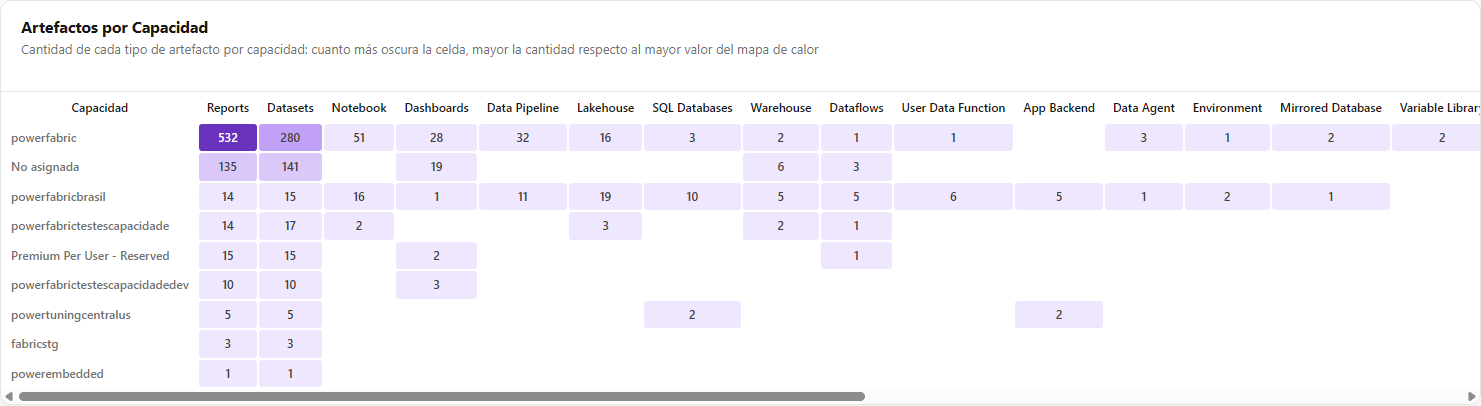Click the 3 Reports cell for fabricstg

tap(228, 344)
